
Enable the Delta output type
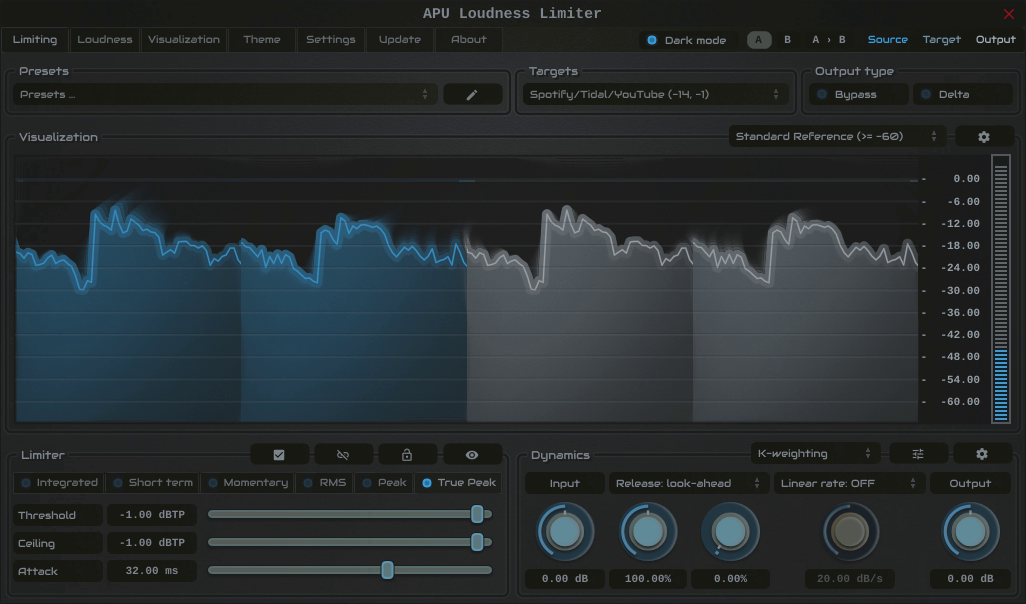point(963,94)
